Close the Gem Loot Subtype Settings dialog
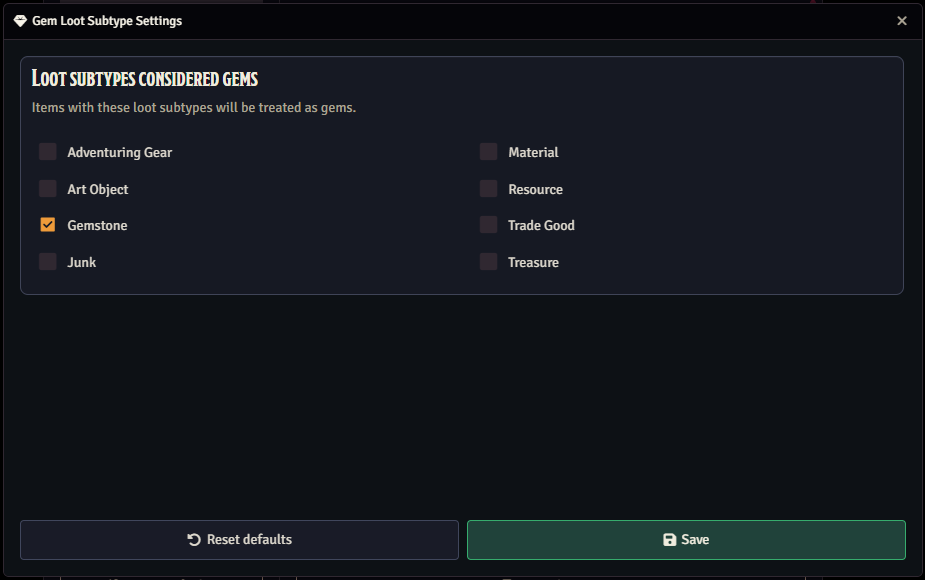 point(902,21)
